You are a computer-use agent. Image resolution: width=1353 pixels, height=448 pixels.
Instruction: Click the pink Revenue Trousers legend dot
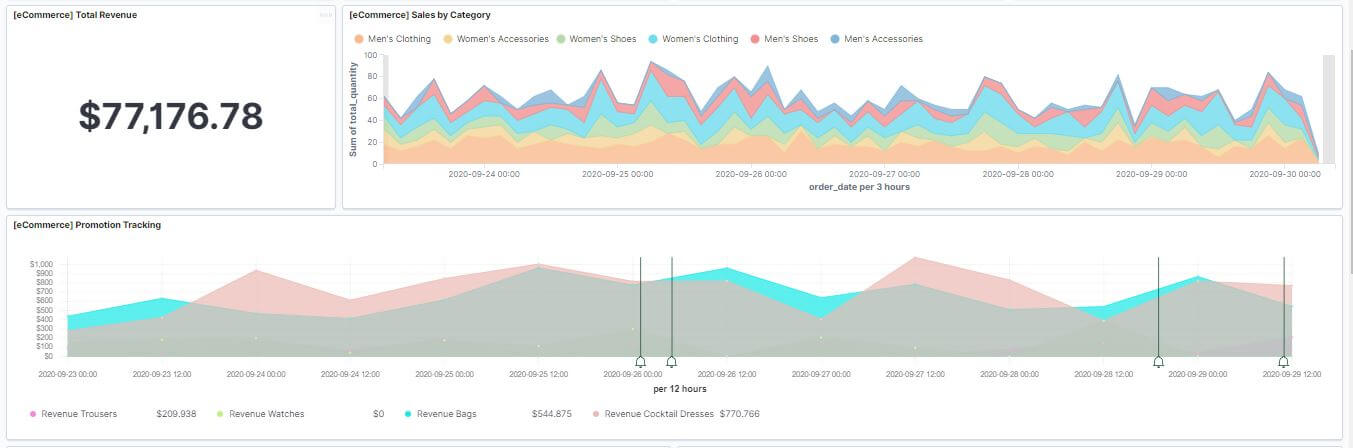(33, 413)
